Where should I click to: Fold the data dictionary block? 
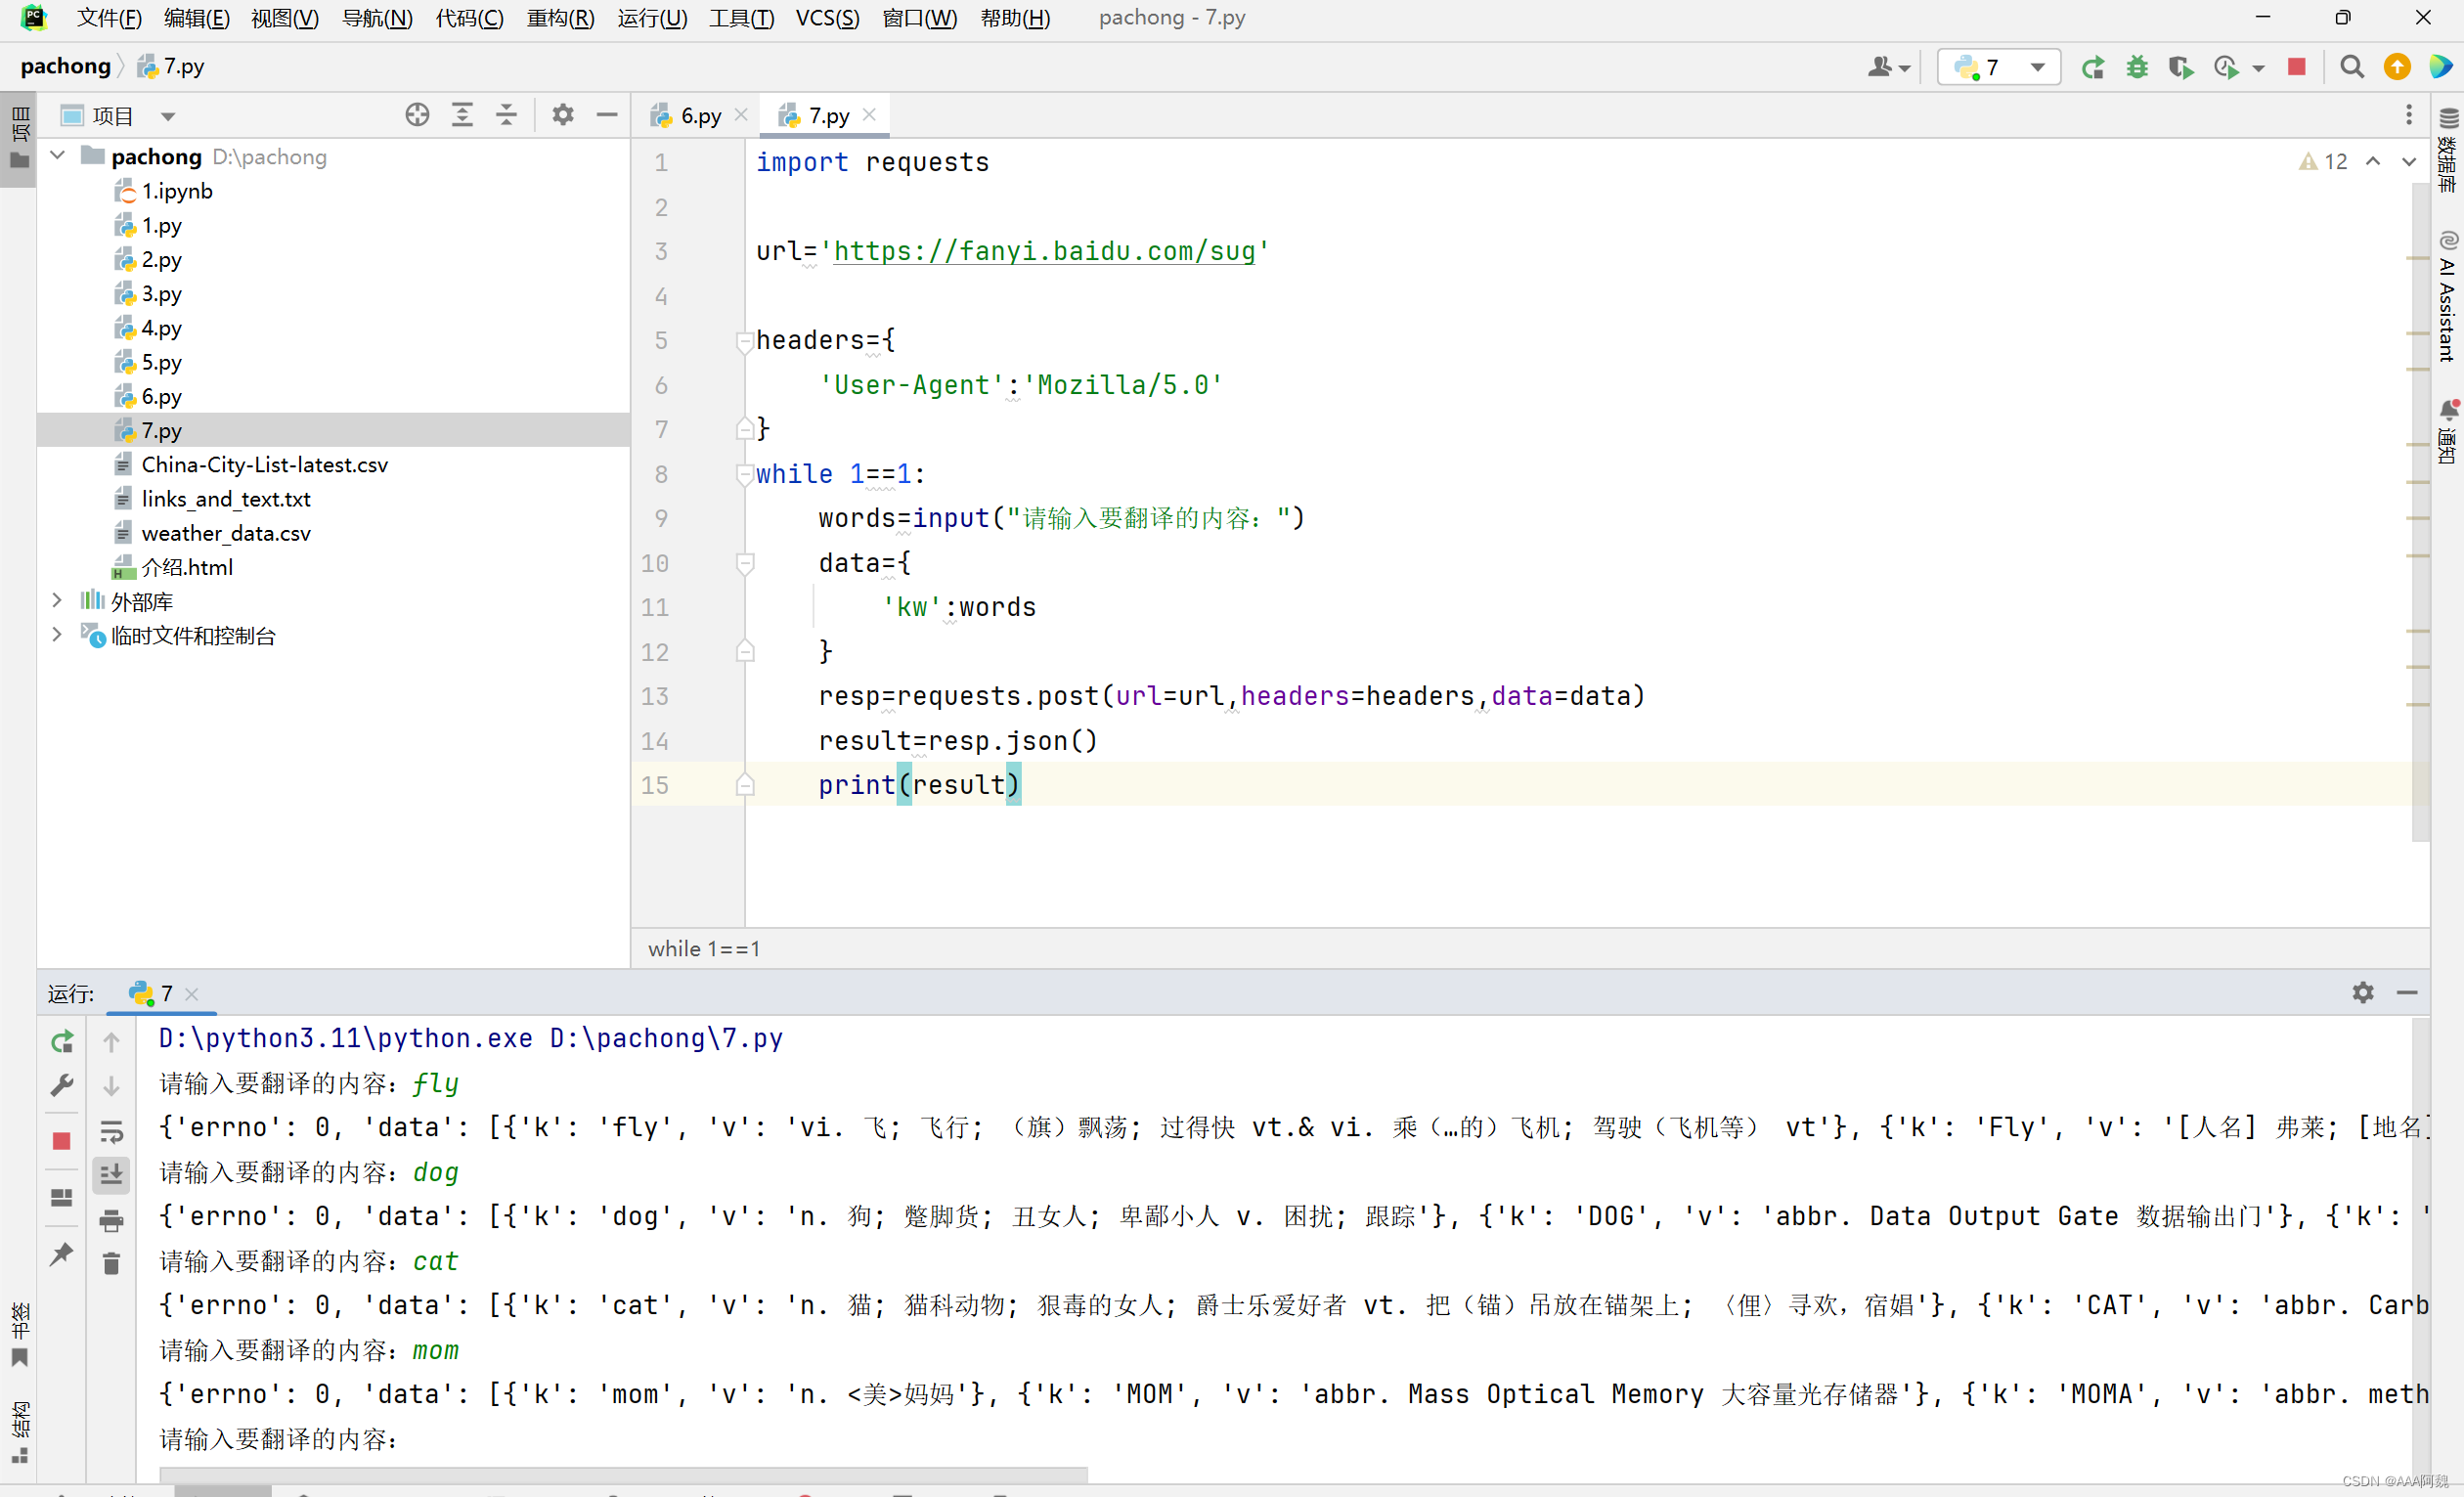745,563
